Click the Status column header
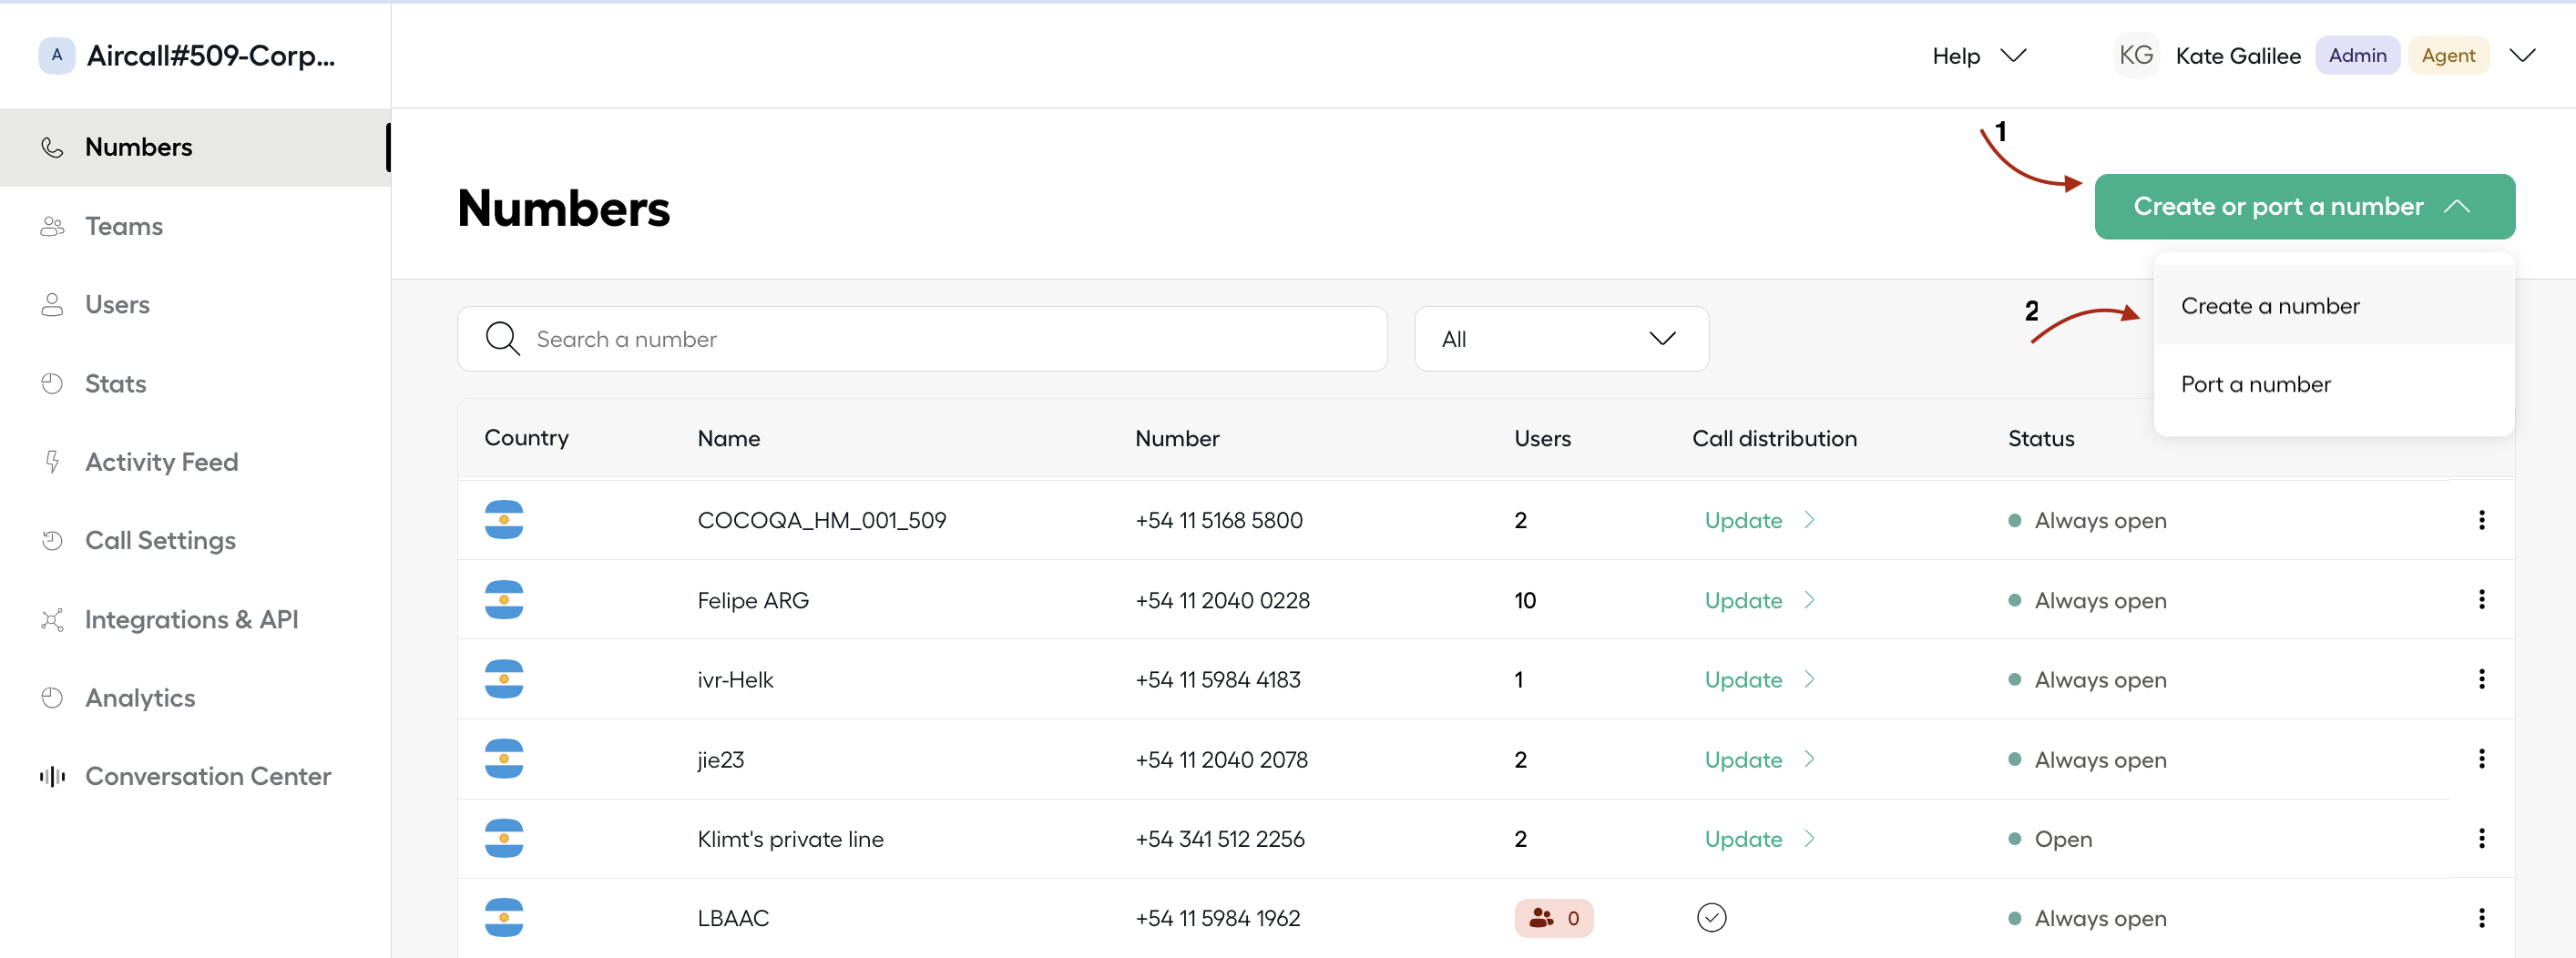The image size is (2576, 958). point(2041,438)
